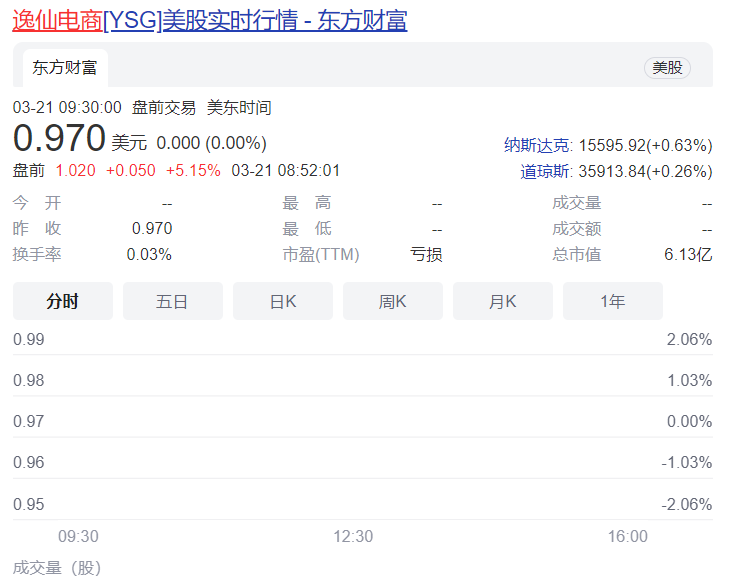Click the Nasdaq value 15595.92(+0.63%)
This screenshot has width=733, height=580.
[646, 145]
